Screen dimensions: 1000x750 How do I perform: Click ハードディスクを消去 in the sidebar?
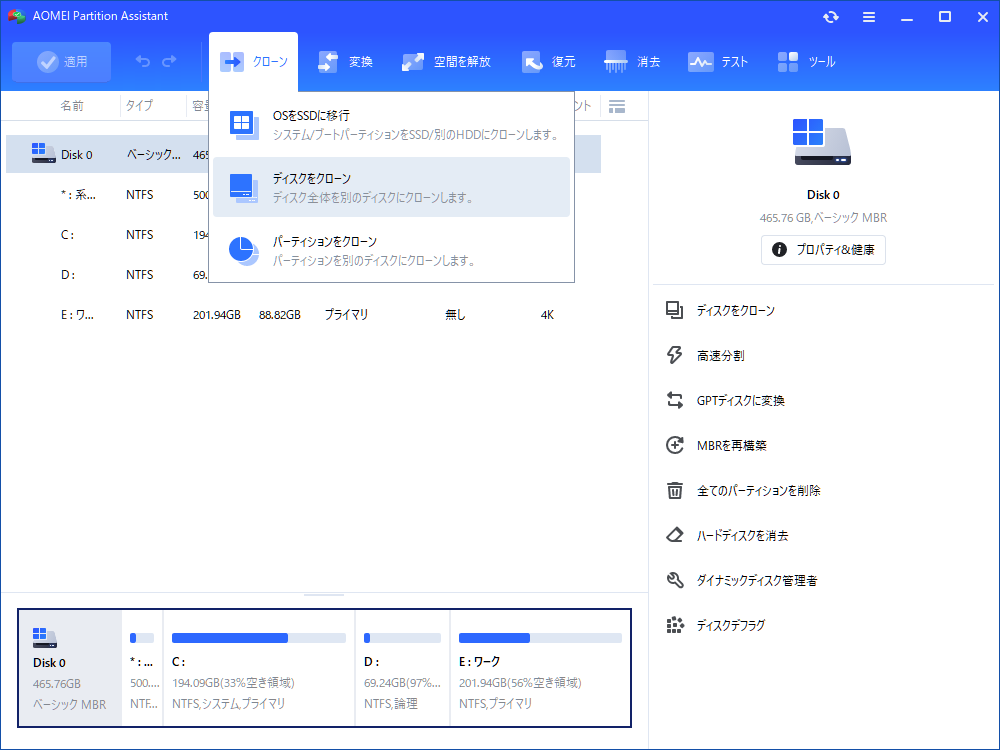[742, 536]
